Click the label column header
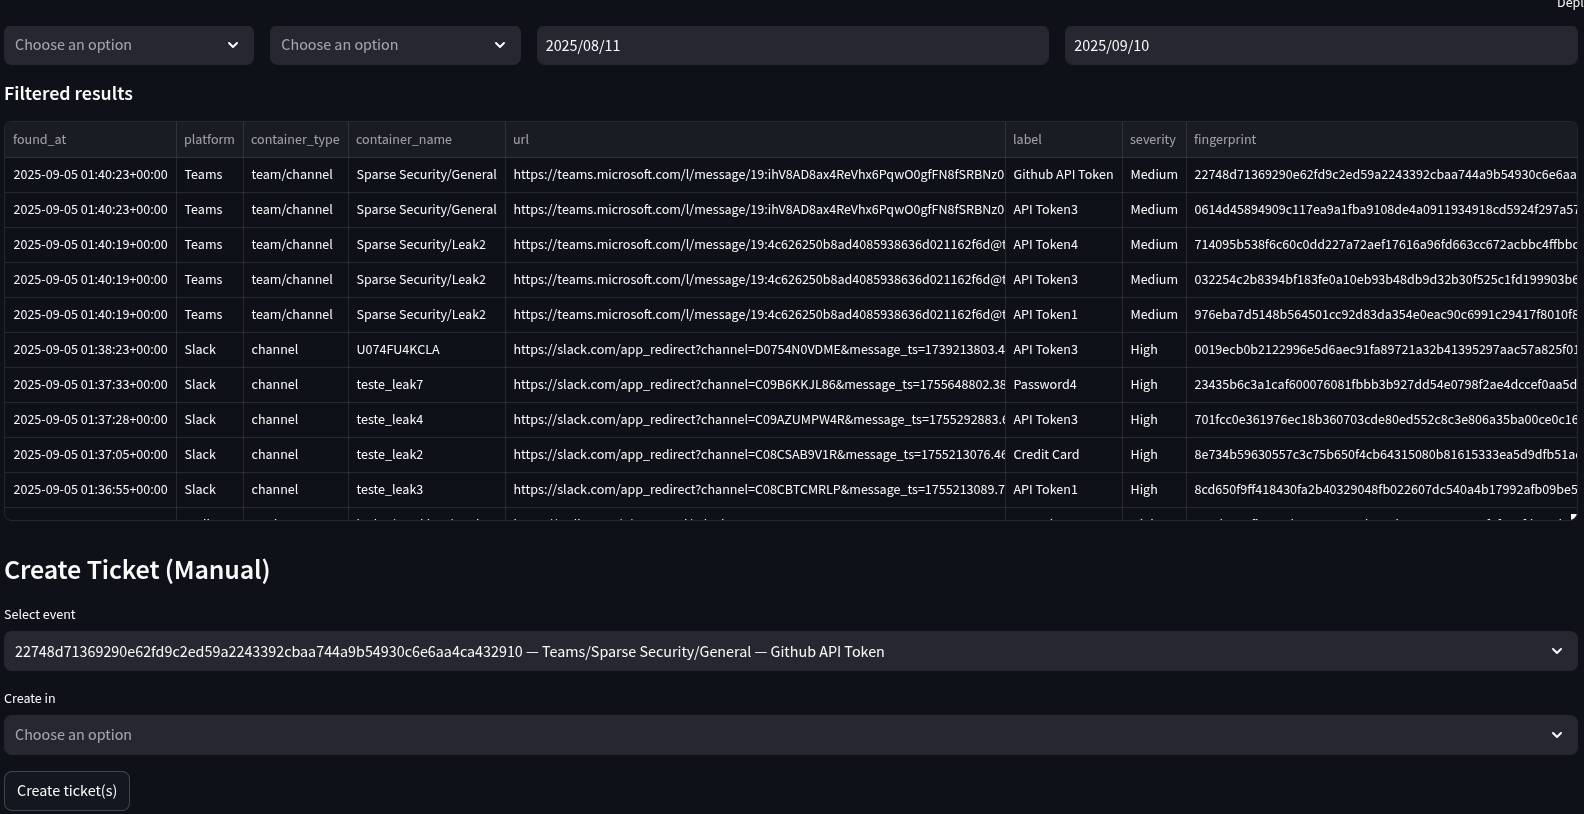The height and width of the screenshot is (814, 1584). click(x=1027, y=140)
